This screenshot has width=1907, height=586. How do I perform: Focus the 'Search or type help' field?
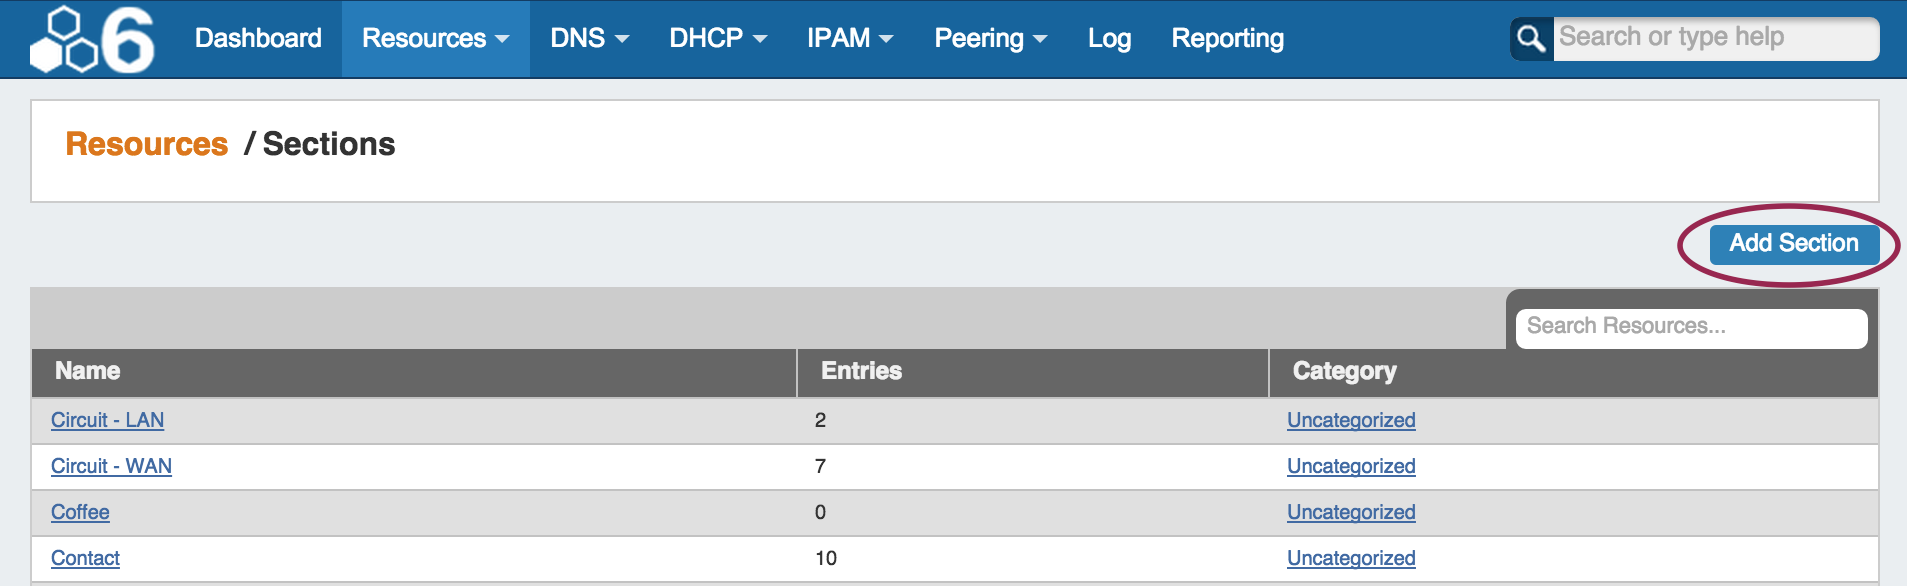coord(1715,38)
